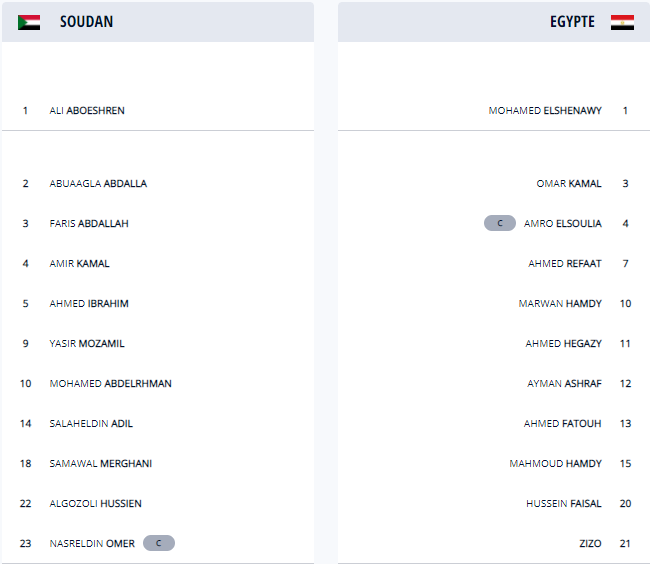View Amir Kamal player details
Screen dimensions: 650x564
80,263
